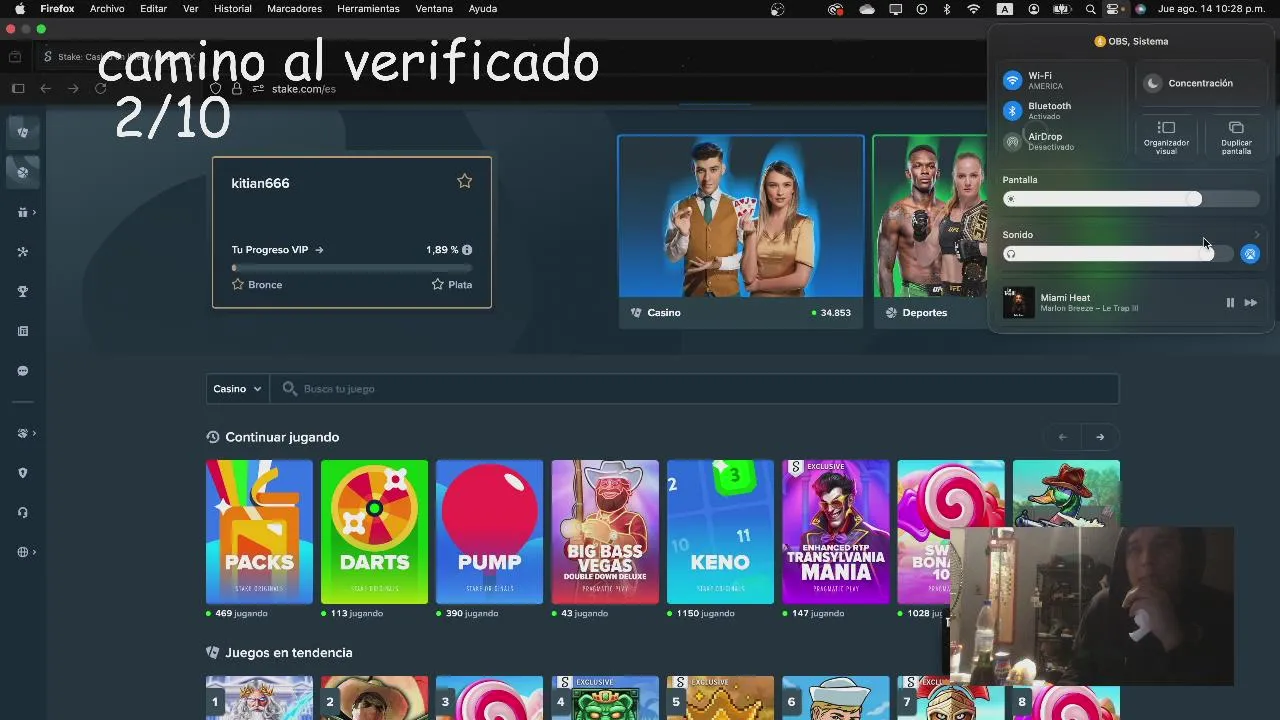View site security via the padlock icon
Screen dimensions: 1280x720
(237, 89)
